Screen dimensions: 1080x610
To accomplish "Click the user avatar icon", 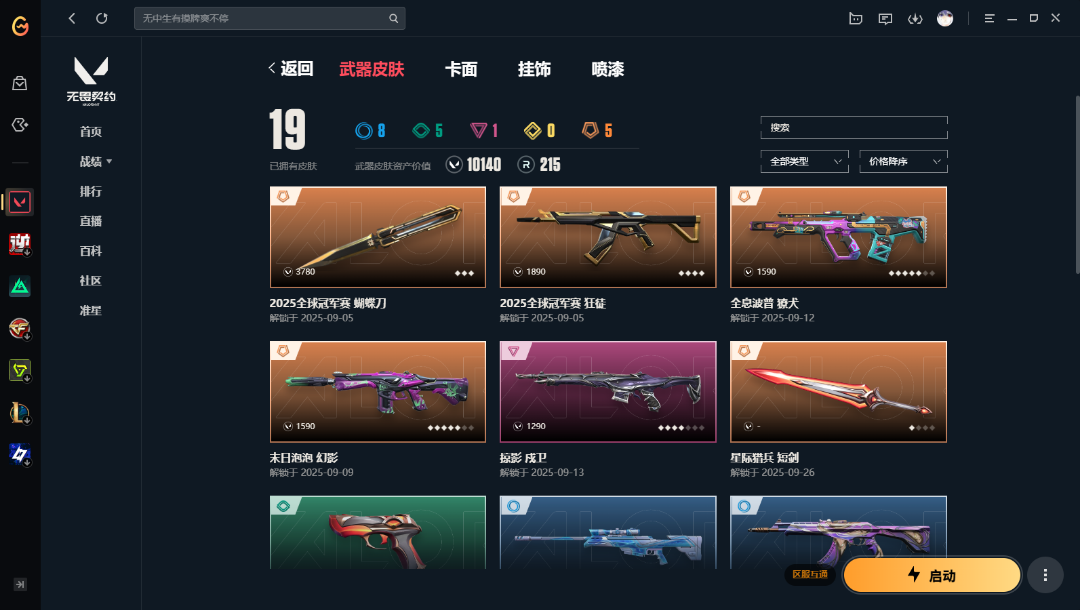I will pos(945,19).
